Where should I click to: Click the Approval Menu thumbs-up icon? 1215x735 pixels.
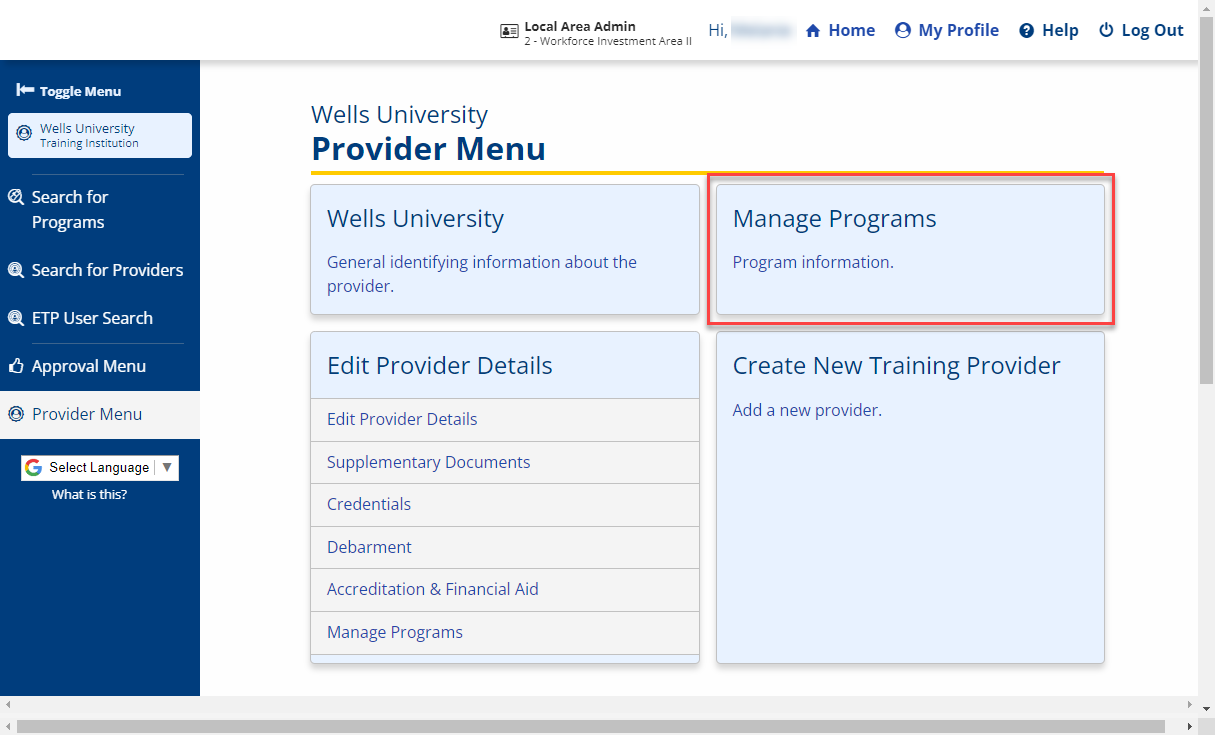point(16,367)
